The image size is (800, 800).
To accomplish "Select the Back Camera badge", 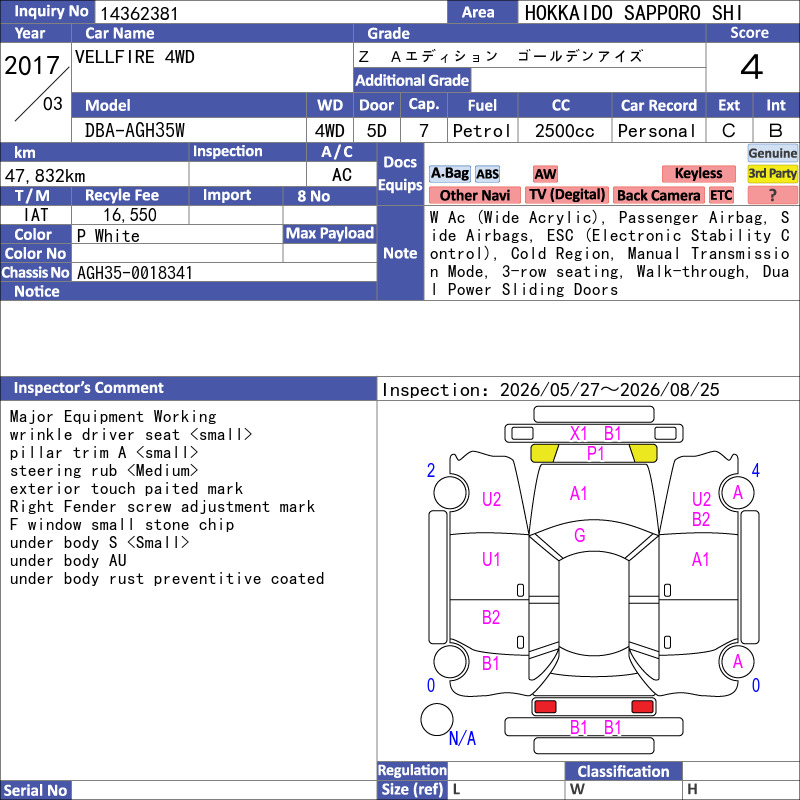I will pos(658,195).
